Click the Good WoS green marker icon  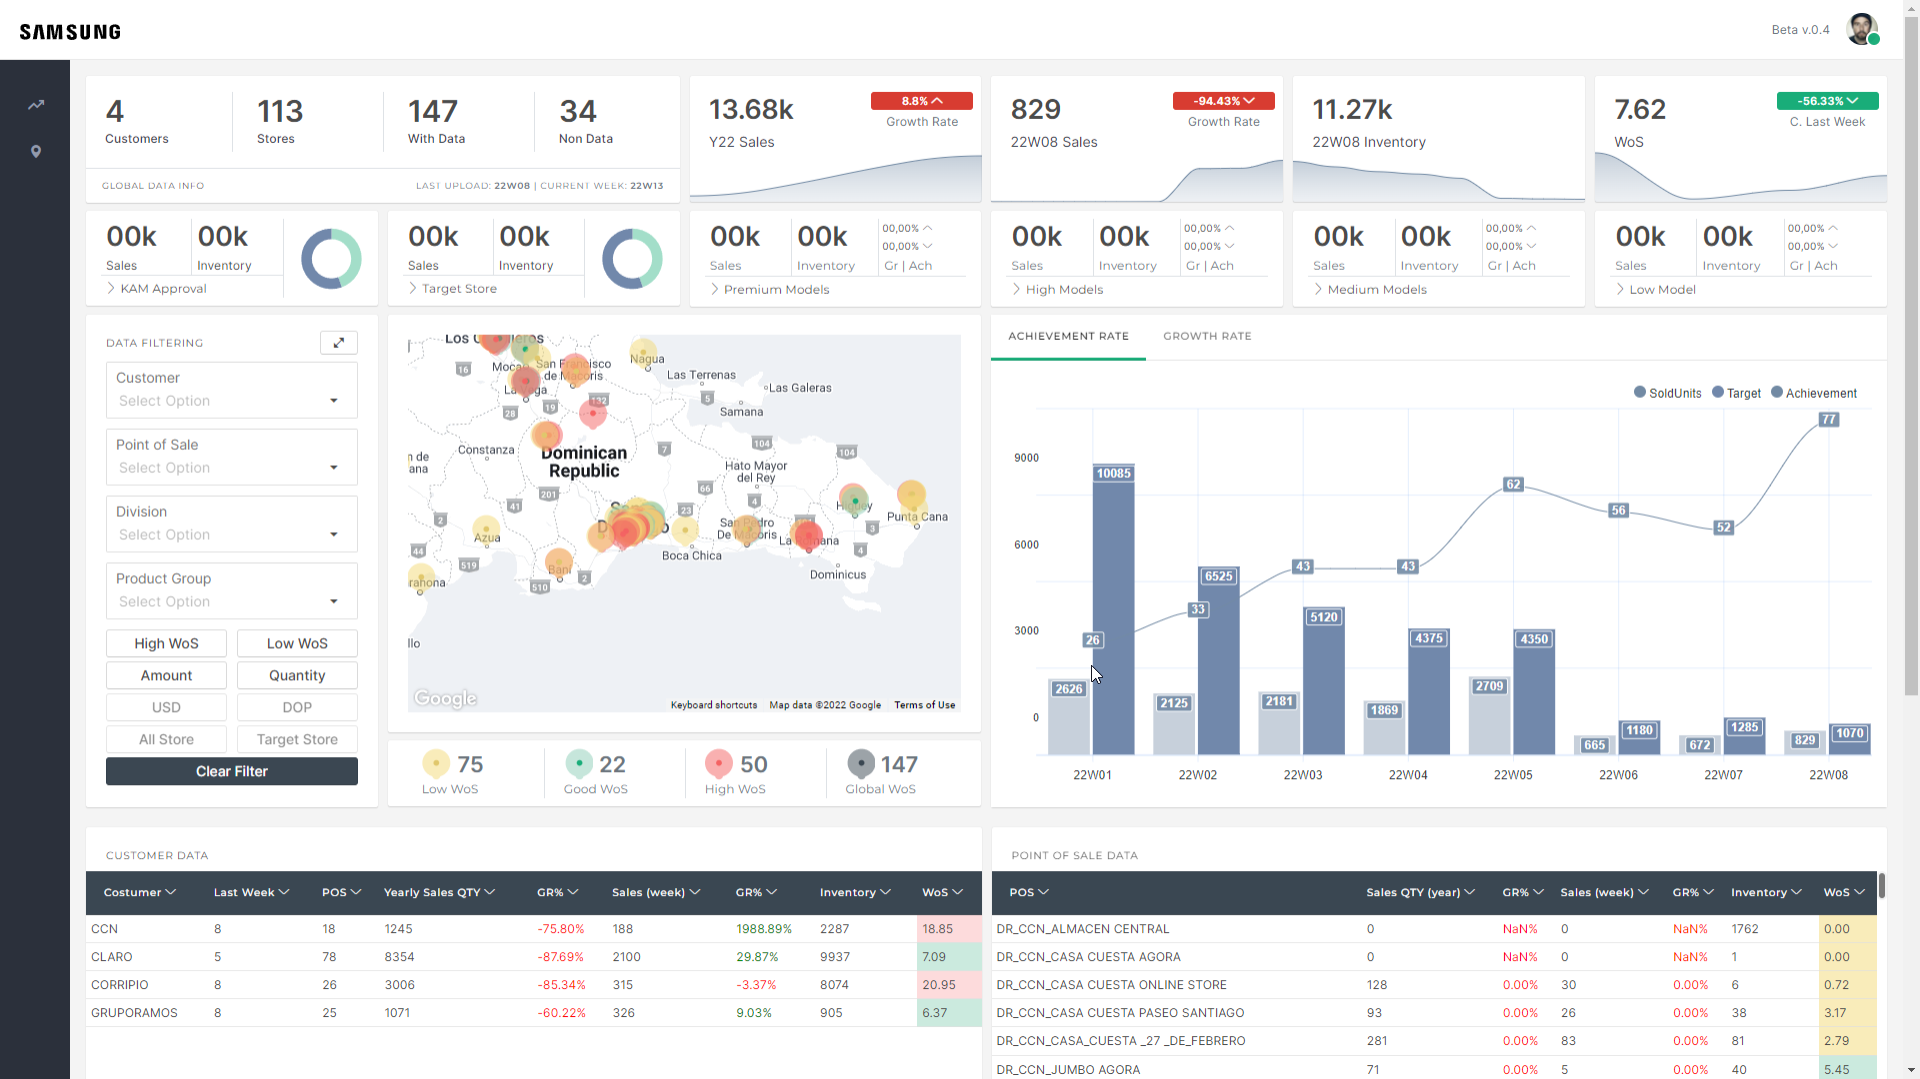tap(579, 764)
